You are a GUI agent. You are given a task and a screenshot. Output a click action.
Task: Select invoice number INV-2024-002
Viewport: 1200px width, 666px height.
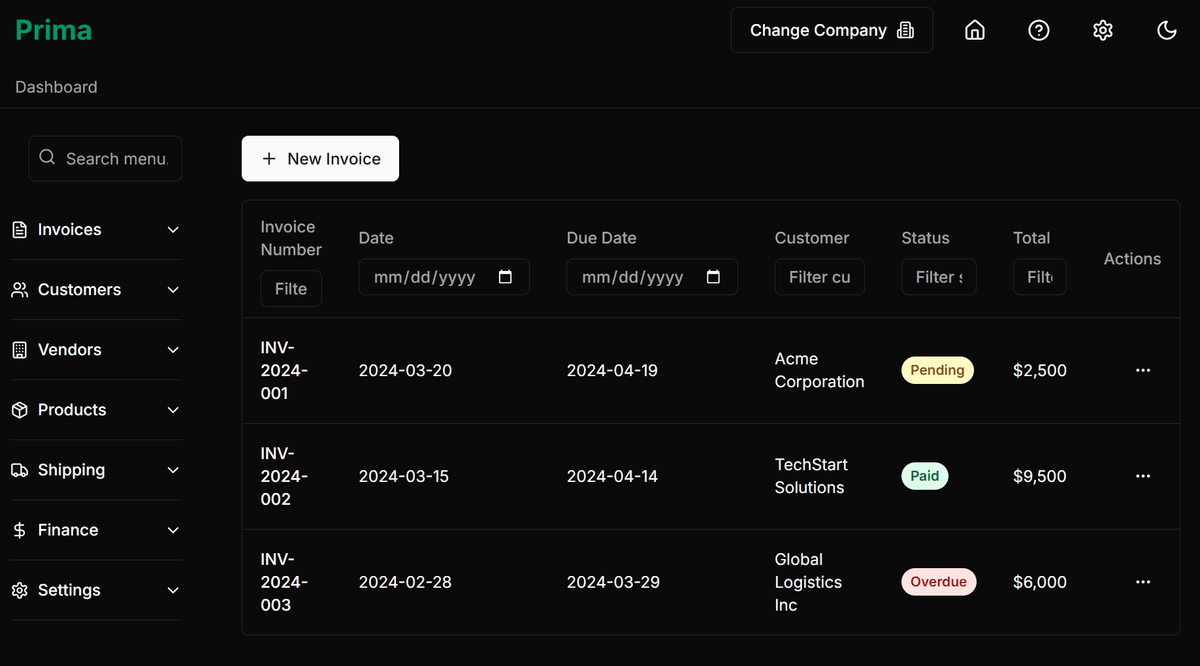click(285, 476)
